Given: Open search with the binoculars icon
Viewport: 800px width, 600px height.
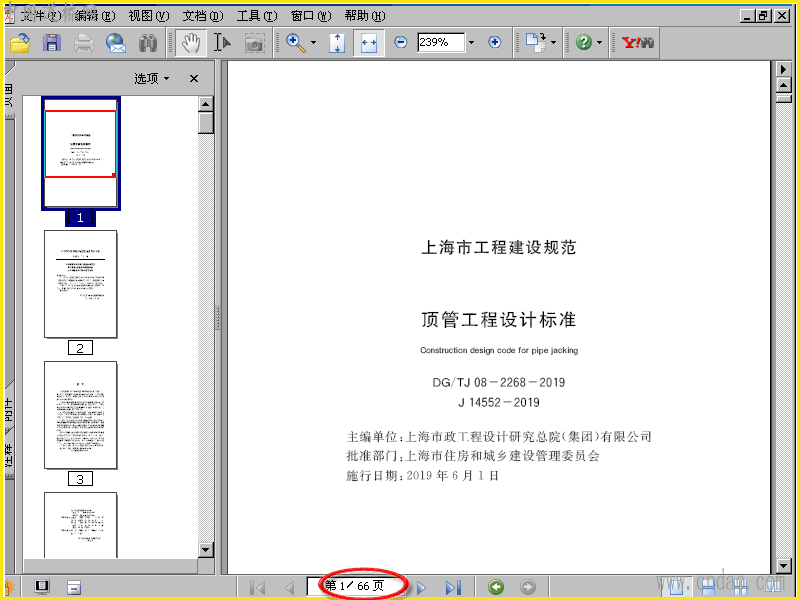Looking at the screenshot, I should pos(148,43).
